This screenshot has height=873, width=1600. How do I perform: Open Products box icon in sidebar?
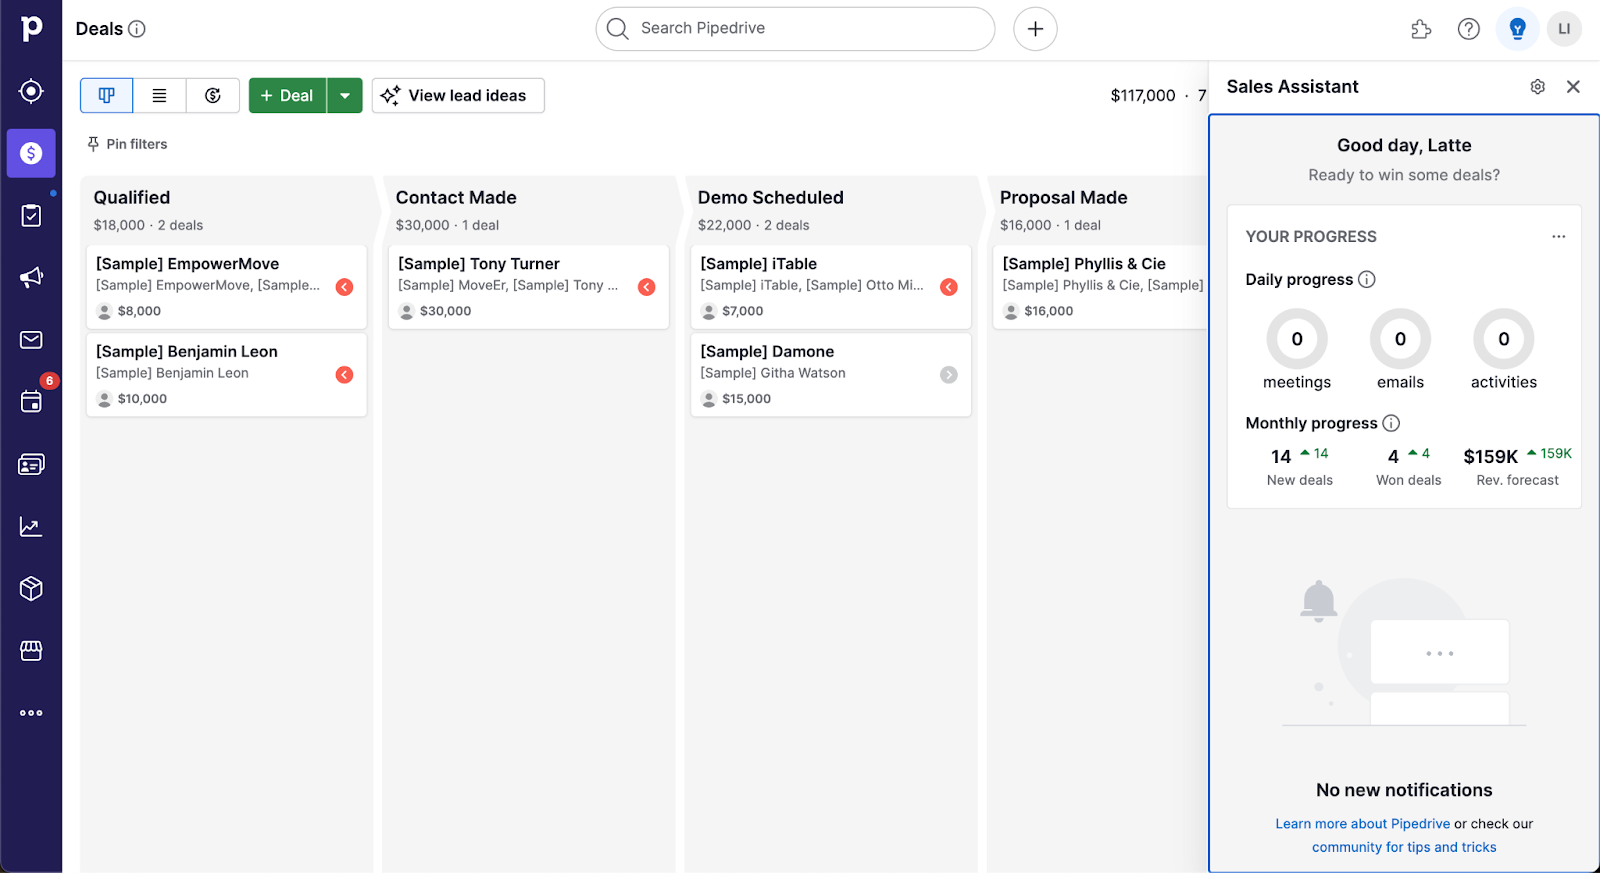pyautogui.click(x=31, y=588)
